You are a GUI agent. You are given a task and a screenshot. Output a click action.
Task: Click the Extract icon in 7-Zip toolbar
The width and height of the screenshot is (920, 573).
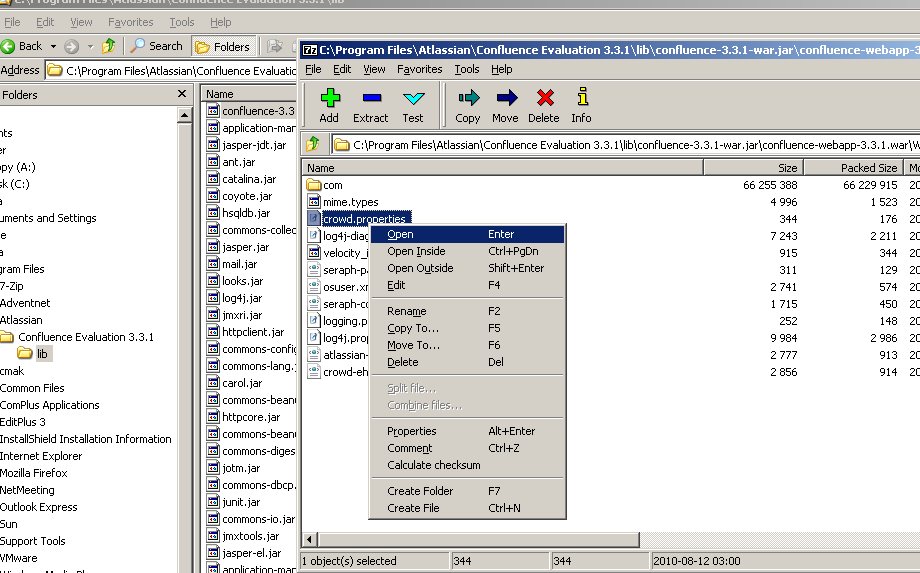point(371,98)
